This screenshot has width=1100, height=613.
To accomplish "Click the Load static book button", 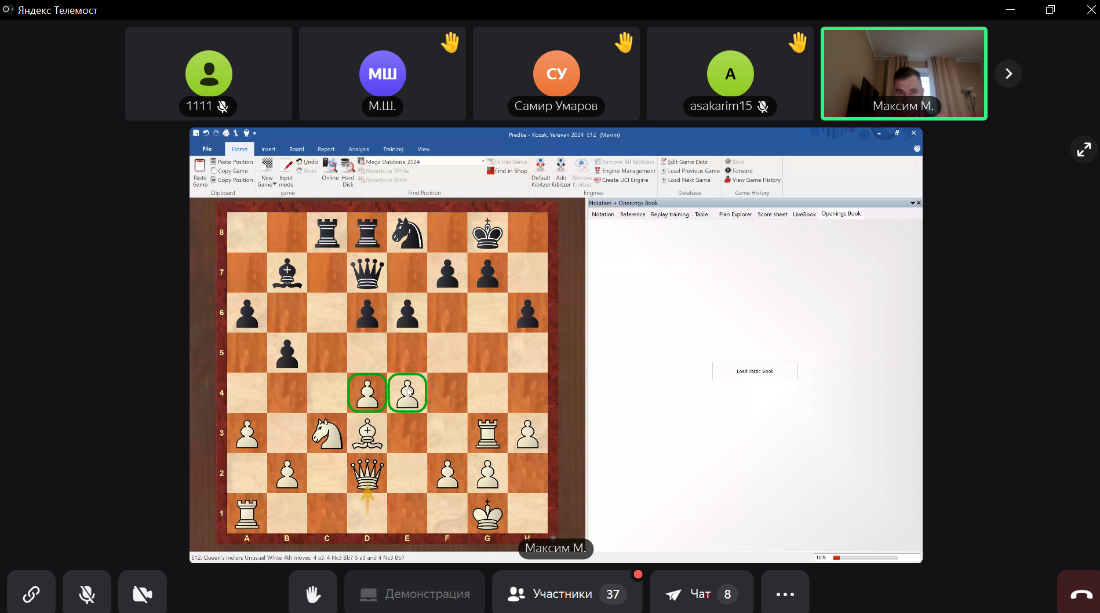I will click(754, 371).
